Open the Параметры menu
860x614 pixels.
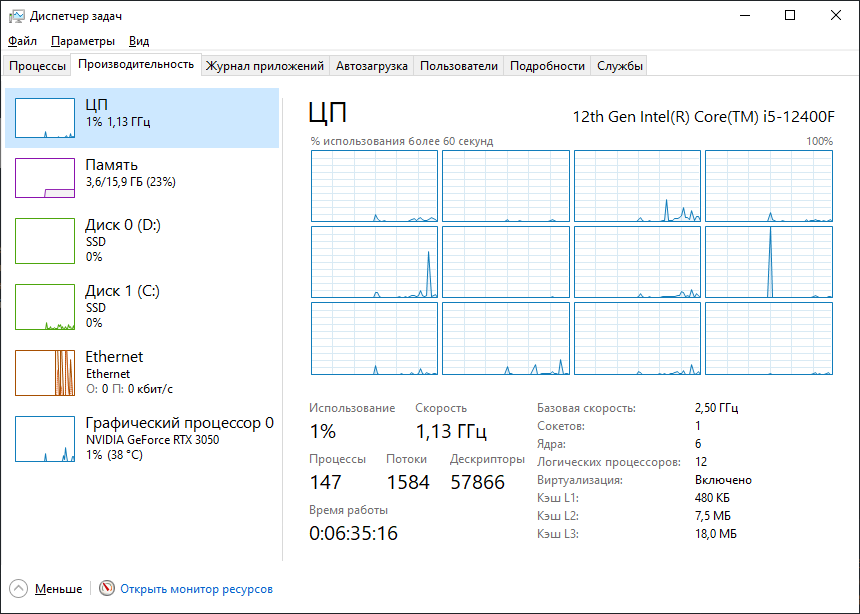(x=83, y=41)
